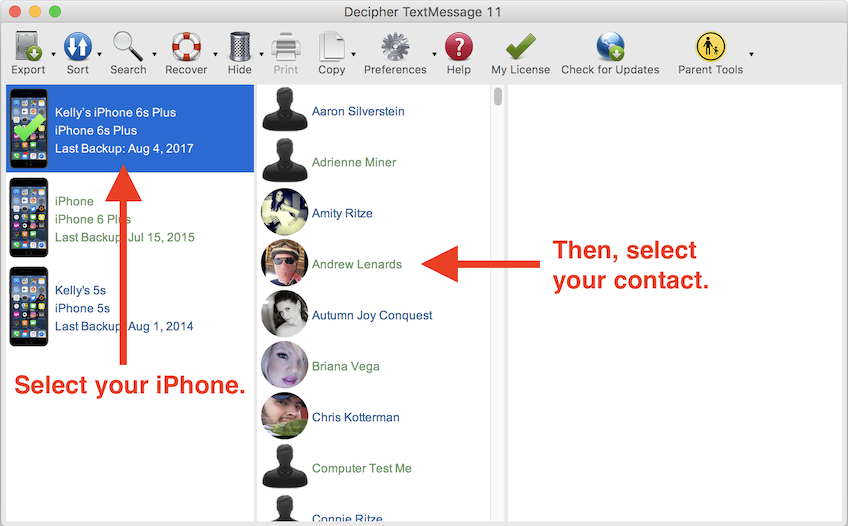848x526 pixels.
Task: Click the Hide trash bin icon
Action: tap(240, 47)
